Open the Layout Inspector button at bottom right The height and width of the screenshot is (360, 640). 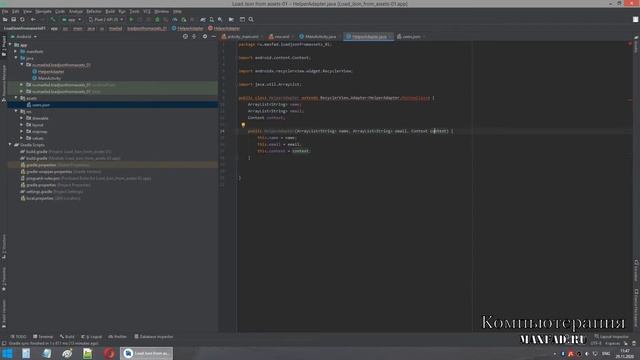(611, 337)
